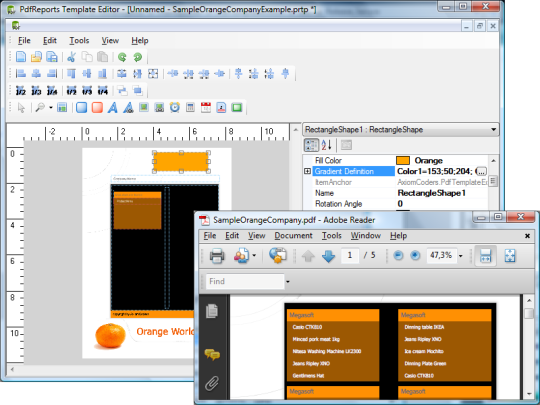Open the Tools menu in Template Editor
The image size is (540, 405).
pyautogui.click(x=79, y=41)
